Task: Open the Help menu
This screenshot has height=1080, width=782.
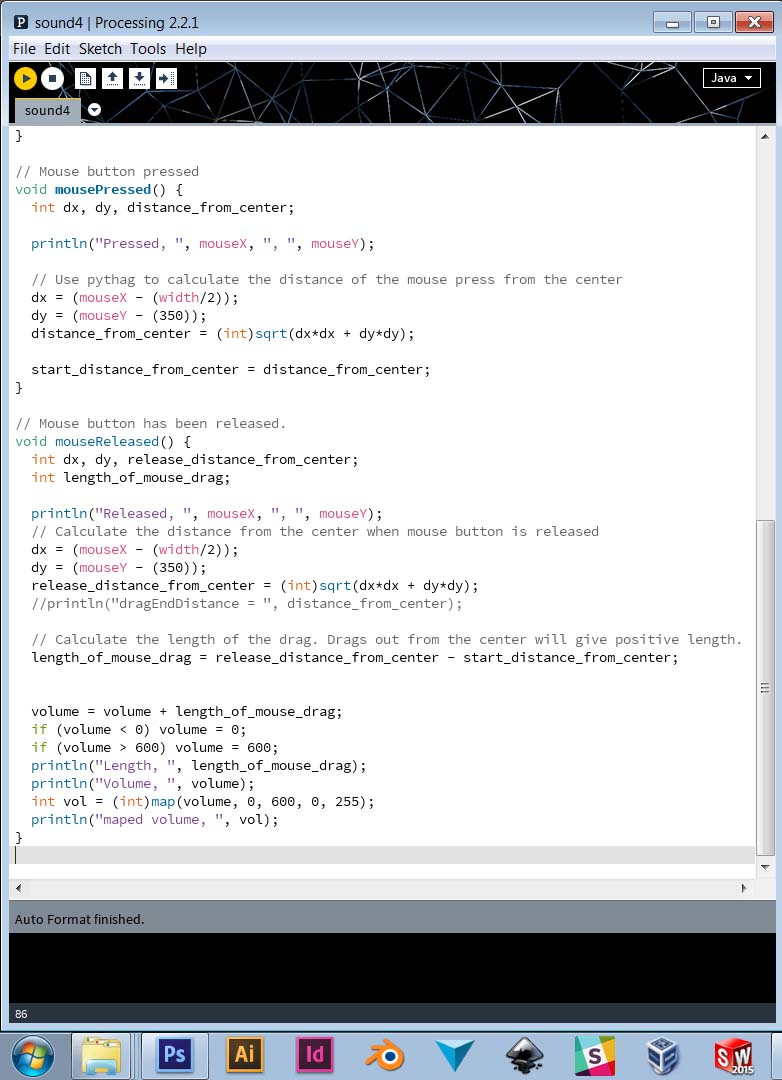Action: (191, 49)
